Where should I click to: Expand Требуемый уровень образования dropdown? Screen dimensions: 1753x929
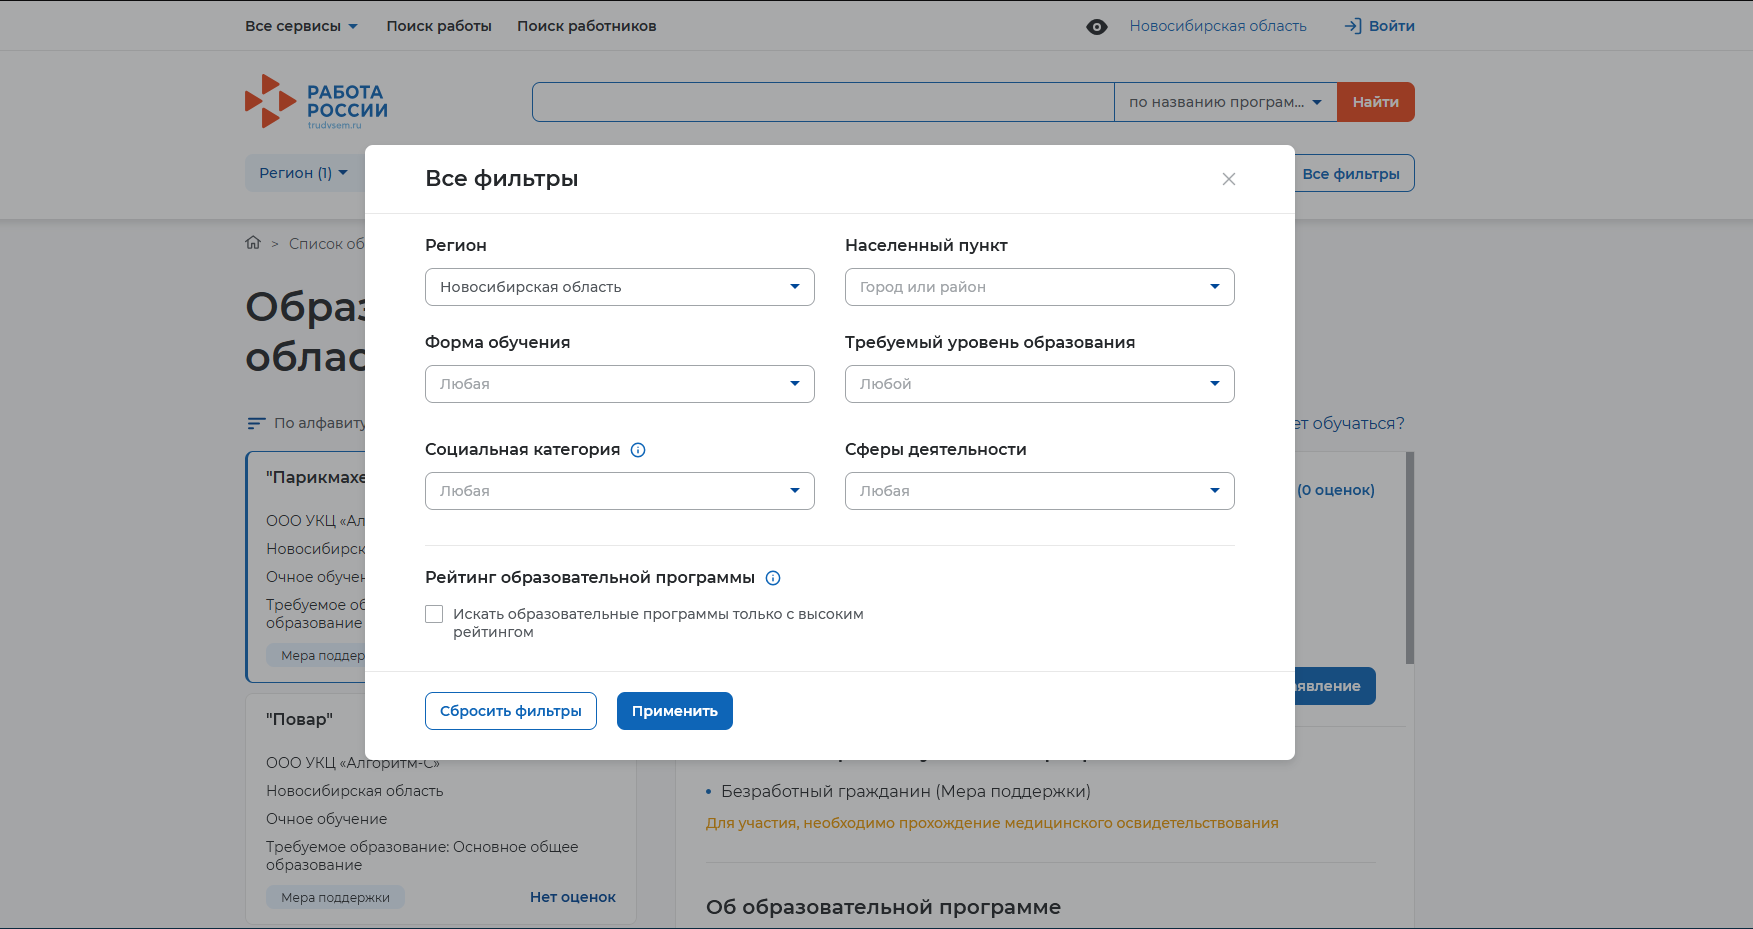coord(1039,384)
